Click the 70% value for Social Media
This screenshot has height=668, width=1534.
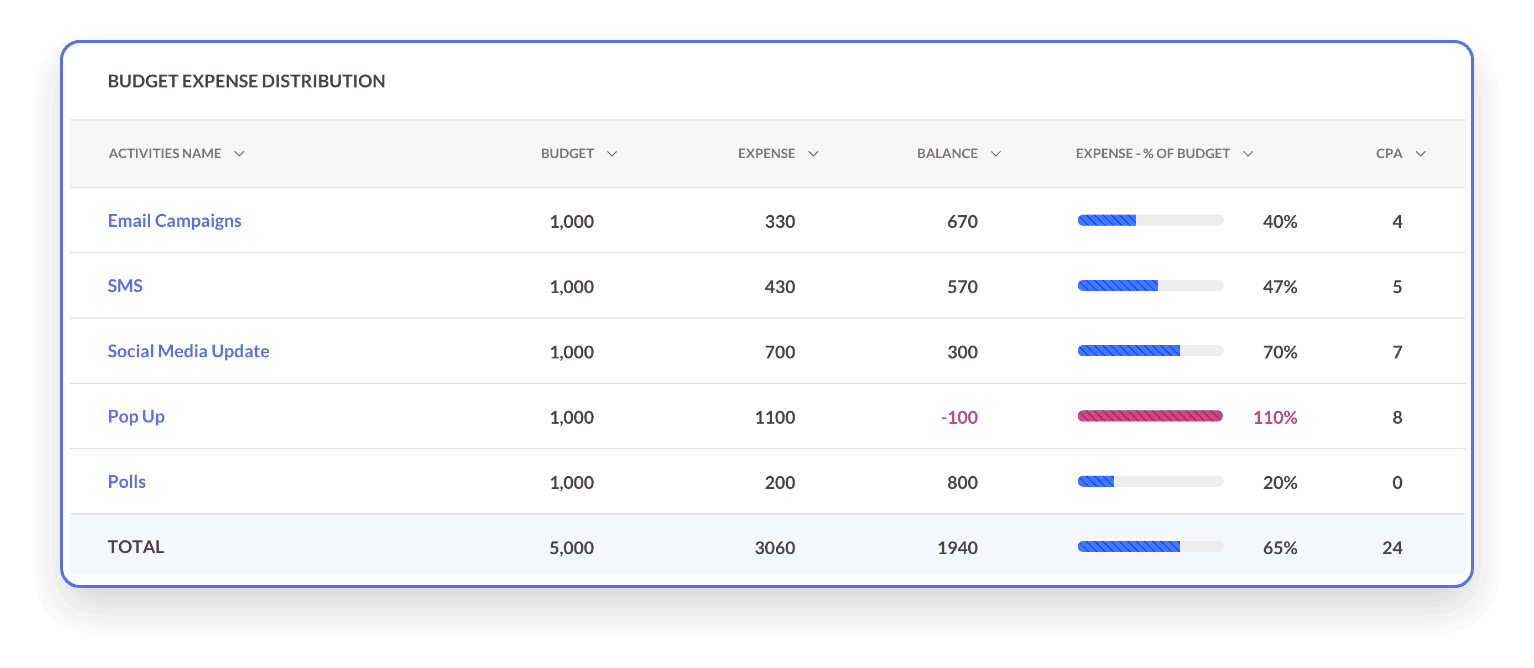point(1280,352)
